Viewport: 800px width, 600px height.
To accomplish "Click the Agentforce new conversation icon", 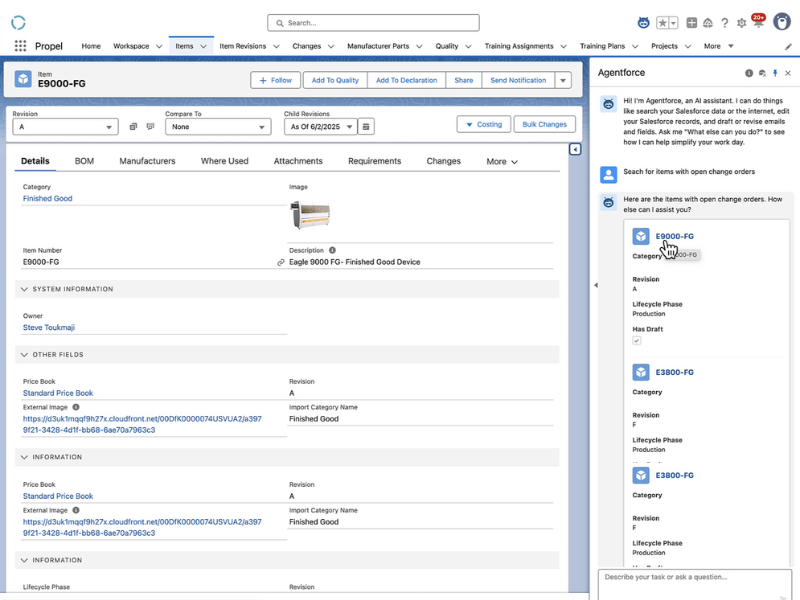I will coord(762,73).
